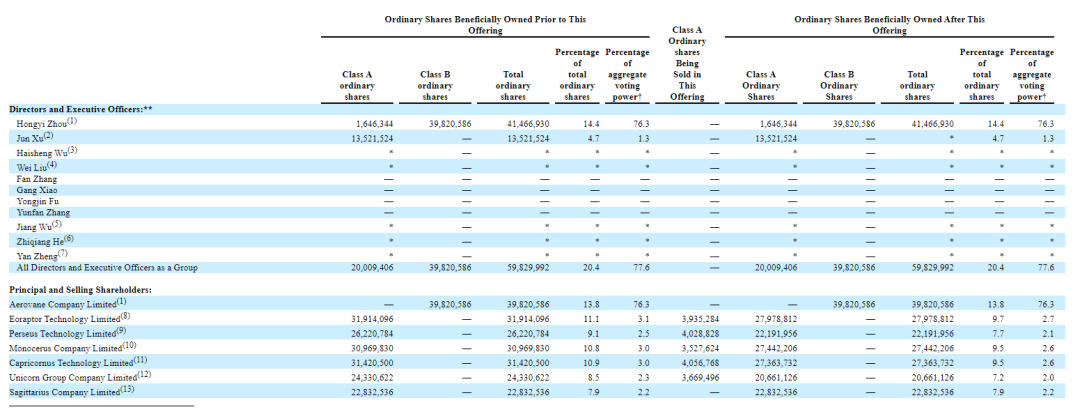The image size is (1080, 414).
Task: Click Capricornus after-offering Class A 27,363,732
Action: click(x=776, y=363)
